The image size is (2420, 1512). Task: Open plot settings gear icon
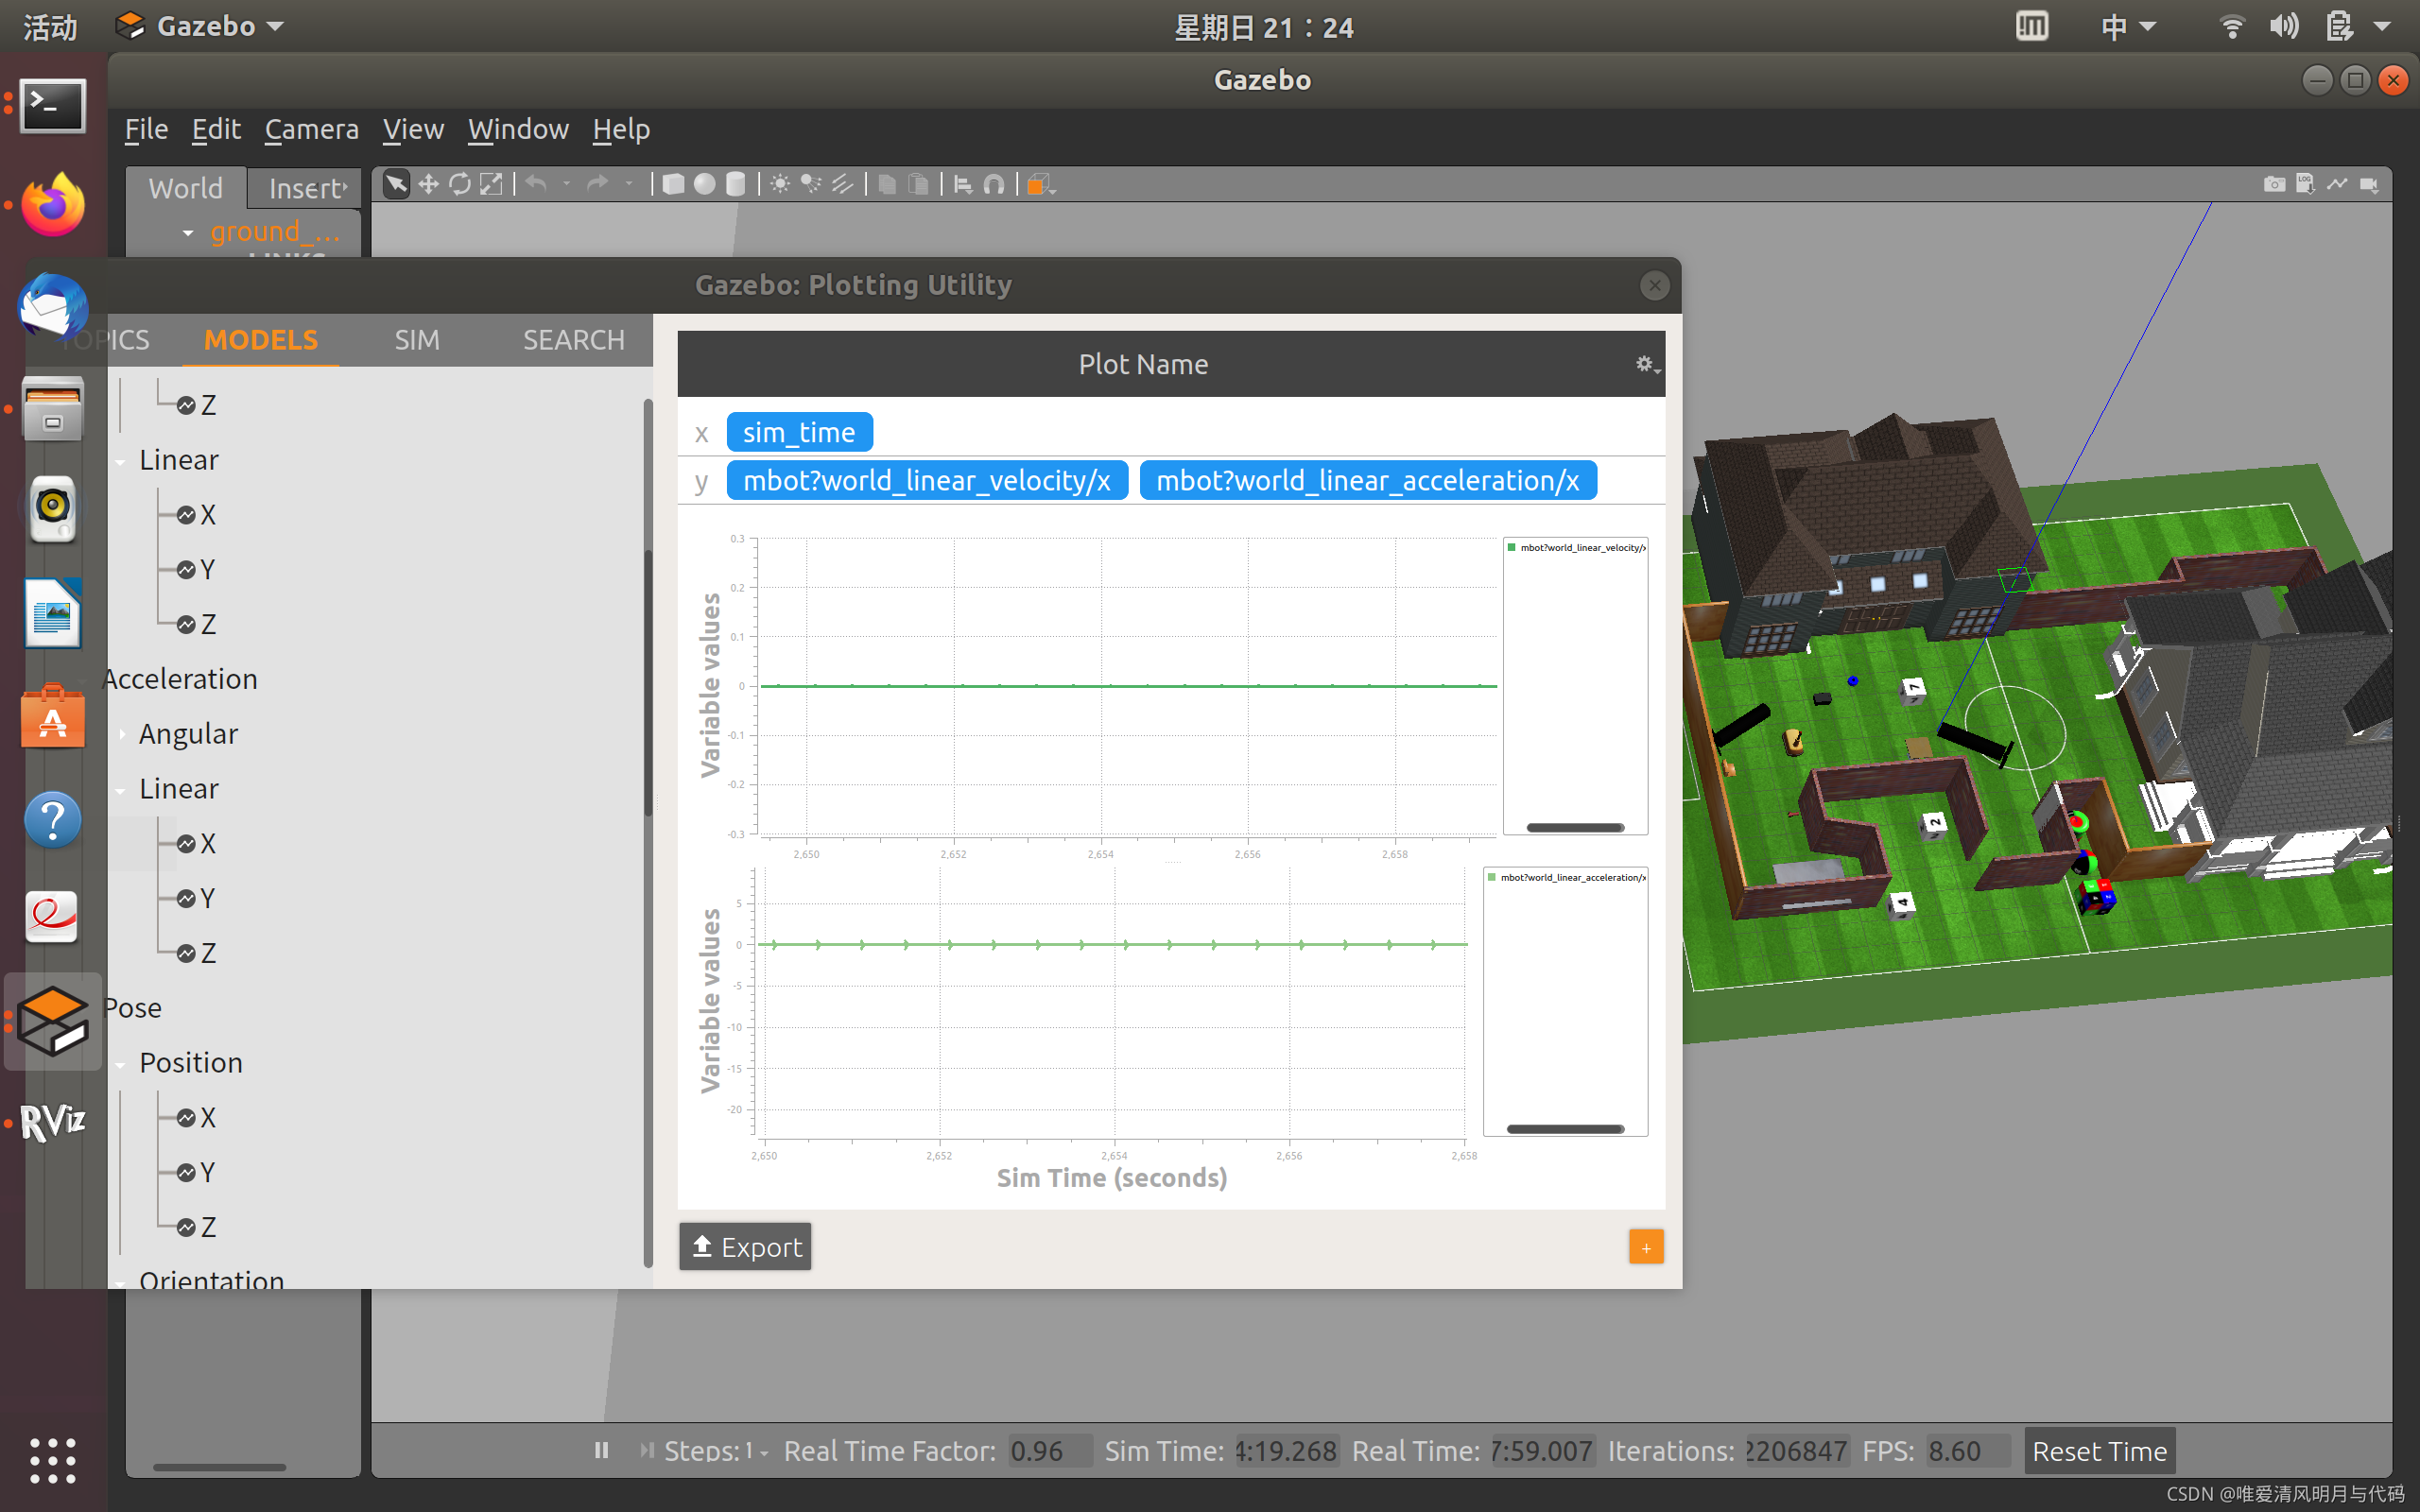(1646, 365)
